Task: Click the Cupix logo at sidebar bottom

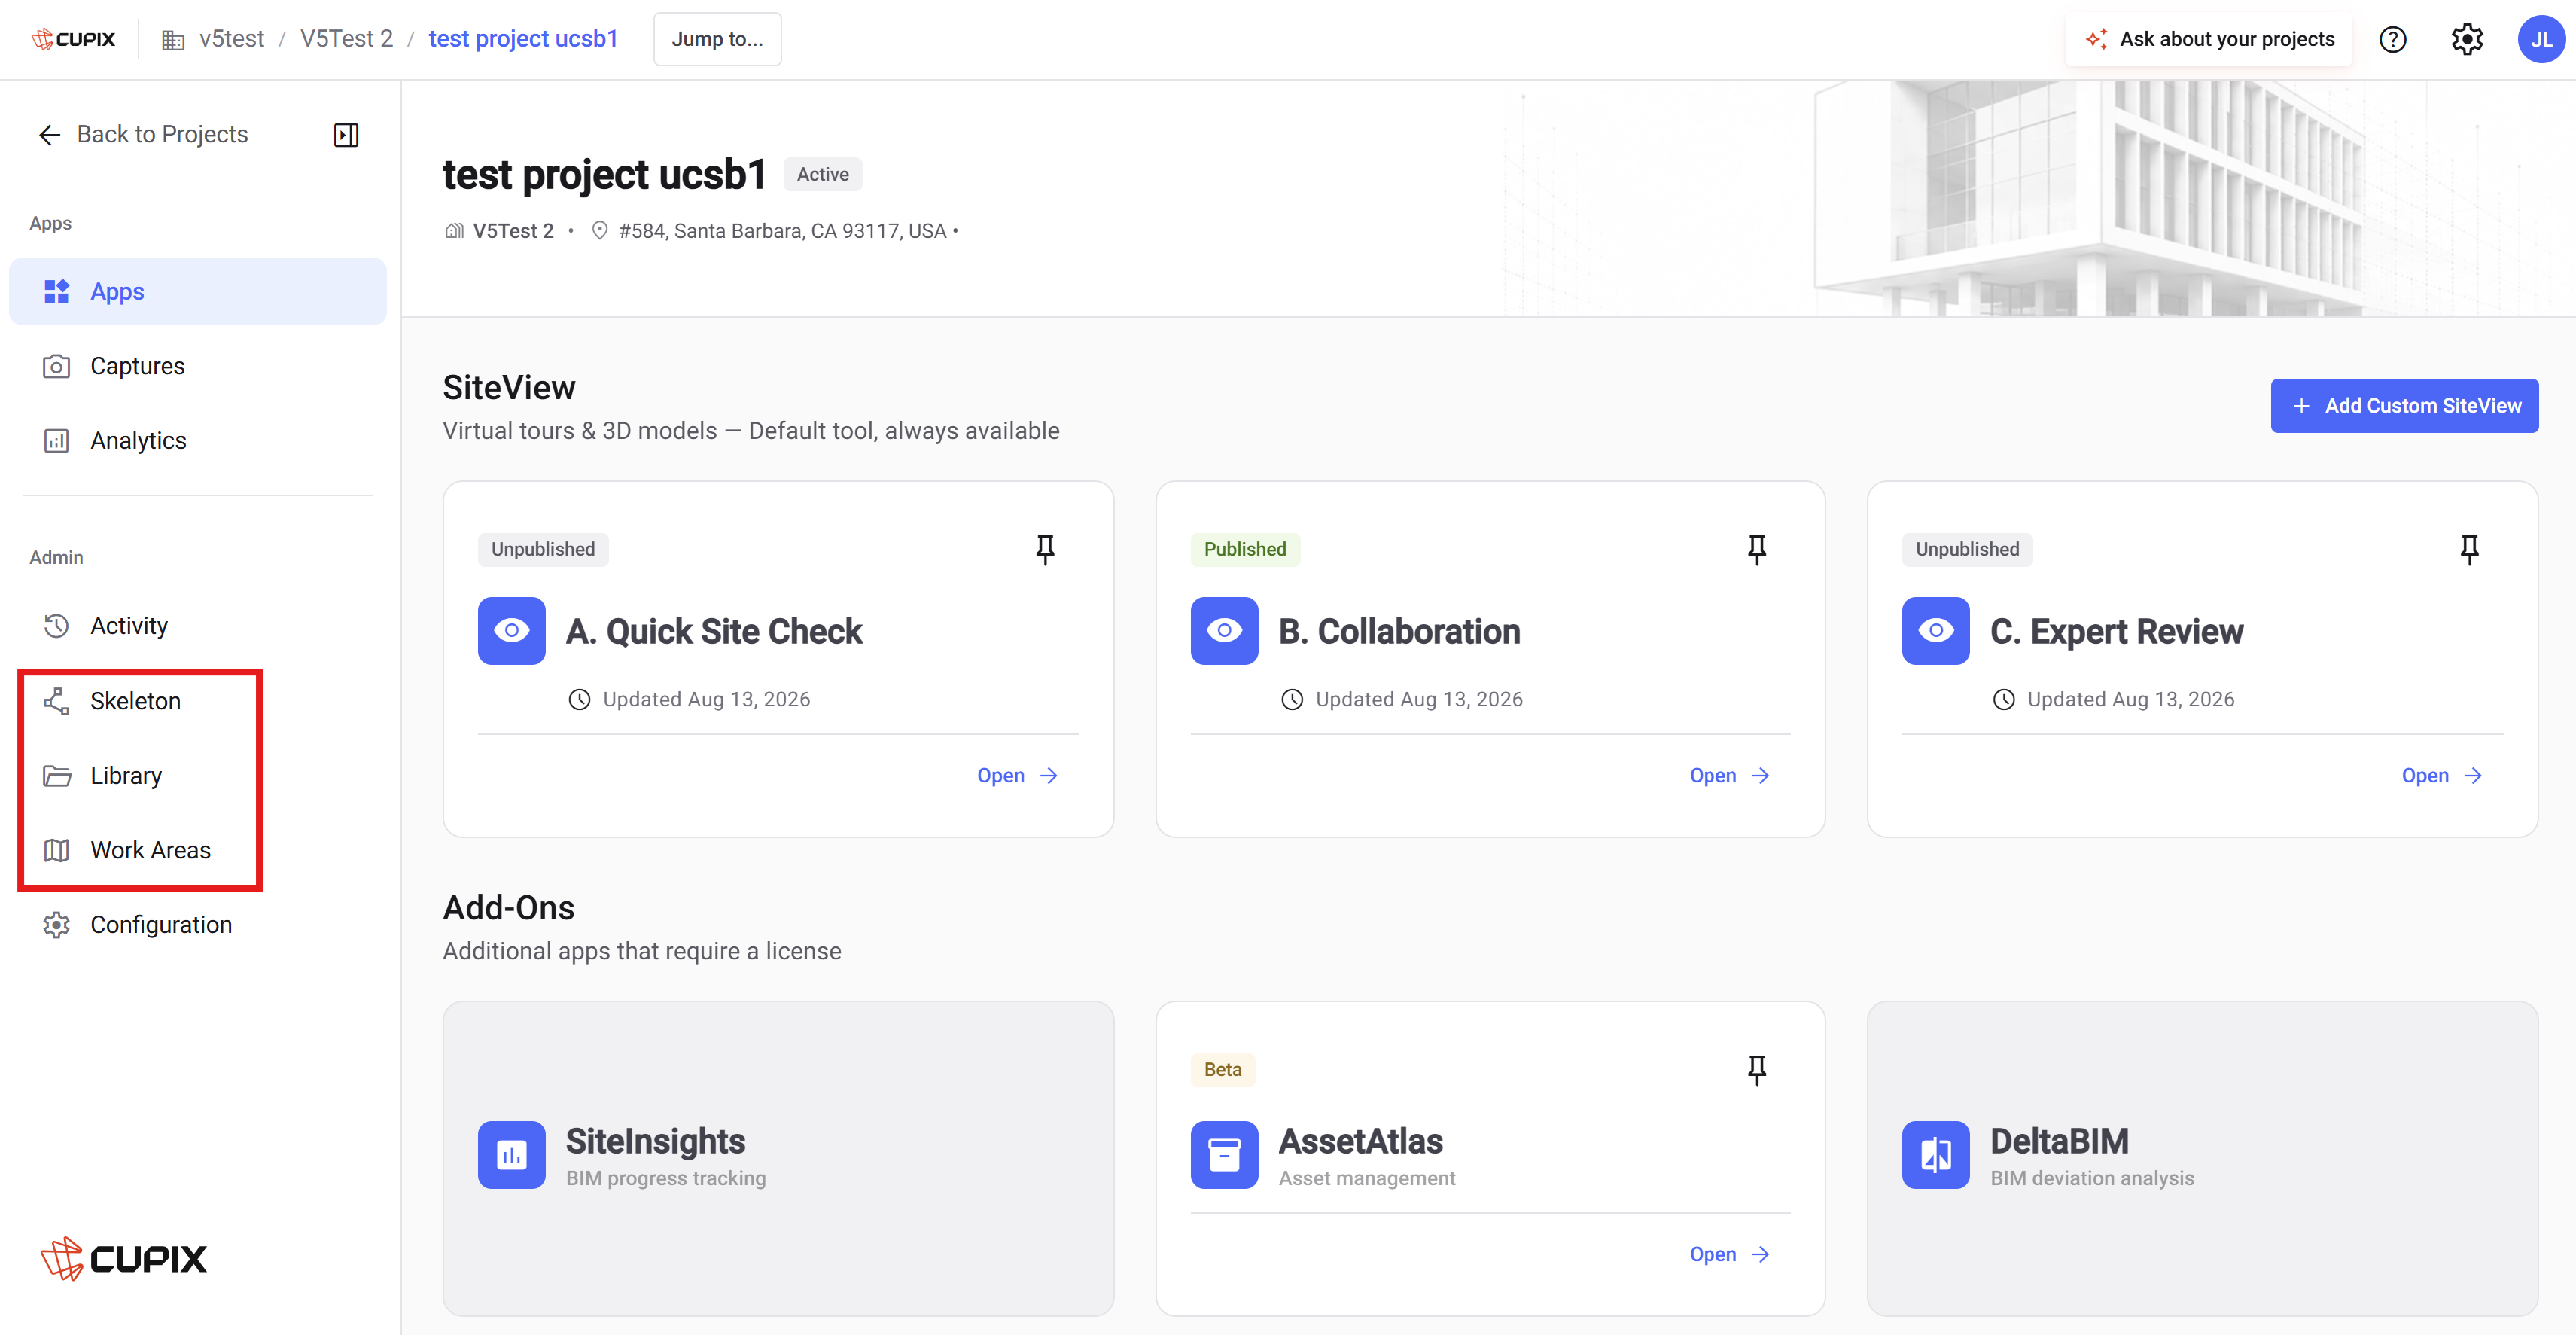Action: (x=123, y=1258)
